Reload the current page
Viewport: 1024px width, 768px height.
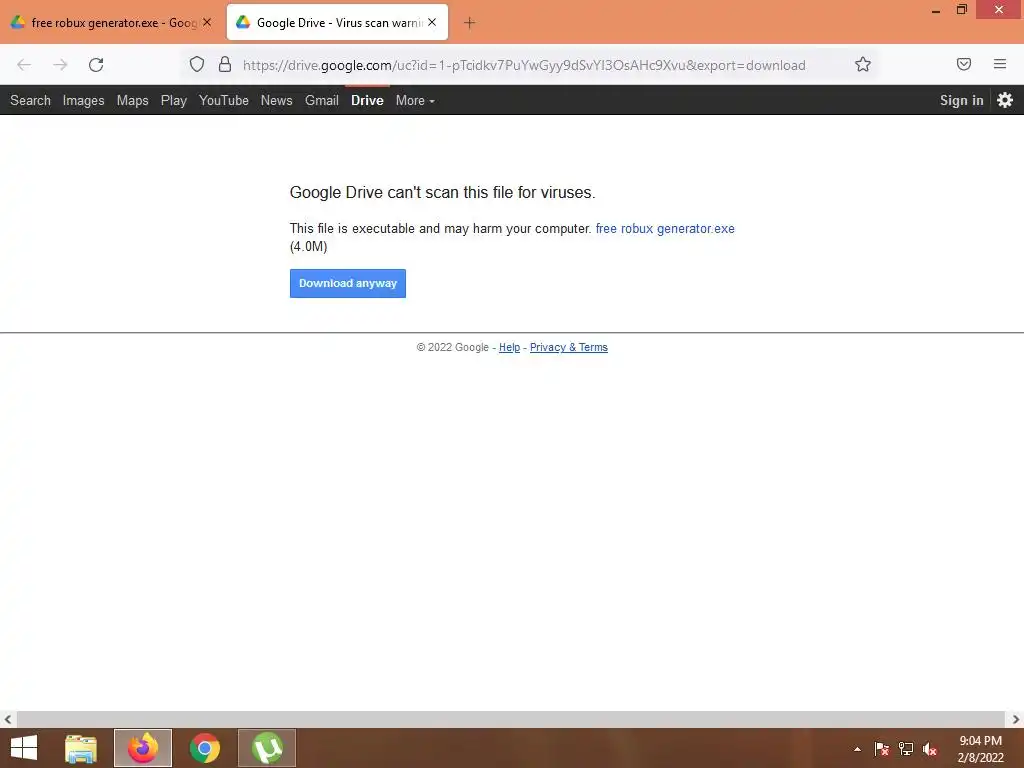point(96,65)
